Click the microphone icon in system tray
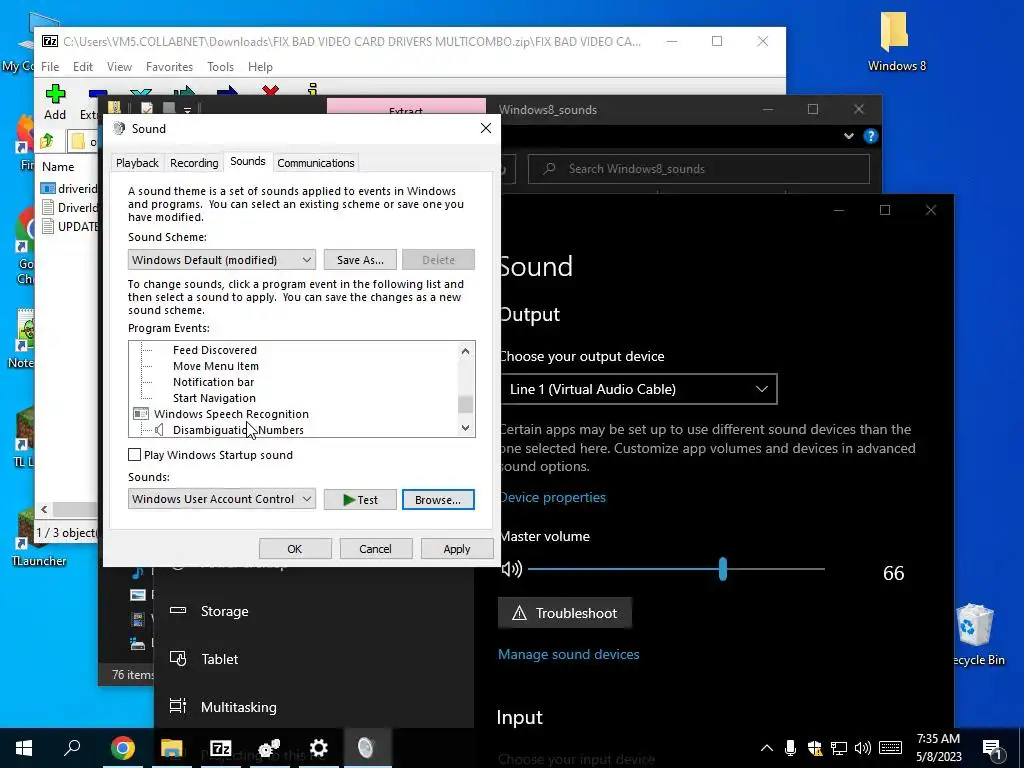Screen dimensions: 1024x768 click(x=790, y=748)
